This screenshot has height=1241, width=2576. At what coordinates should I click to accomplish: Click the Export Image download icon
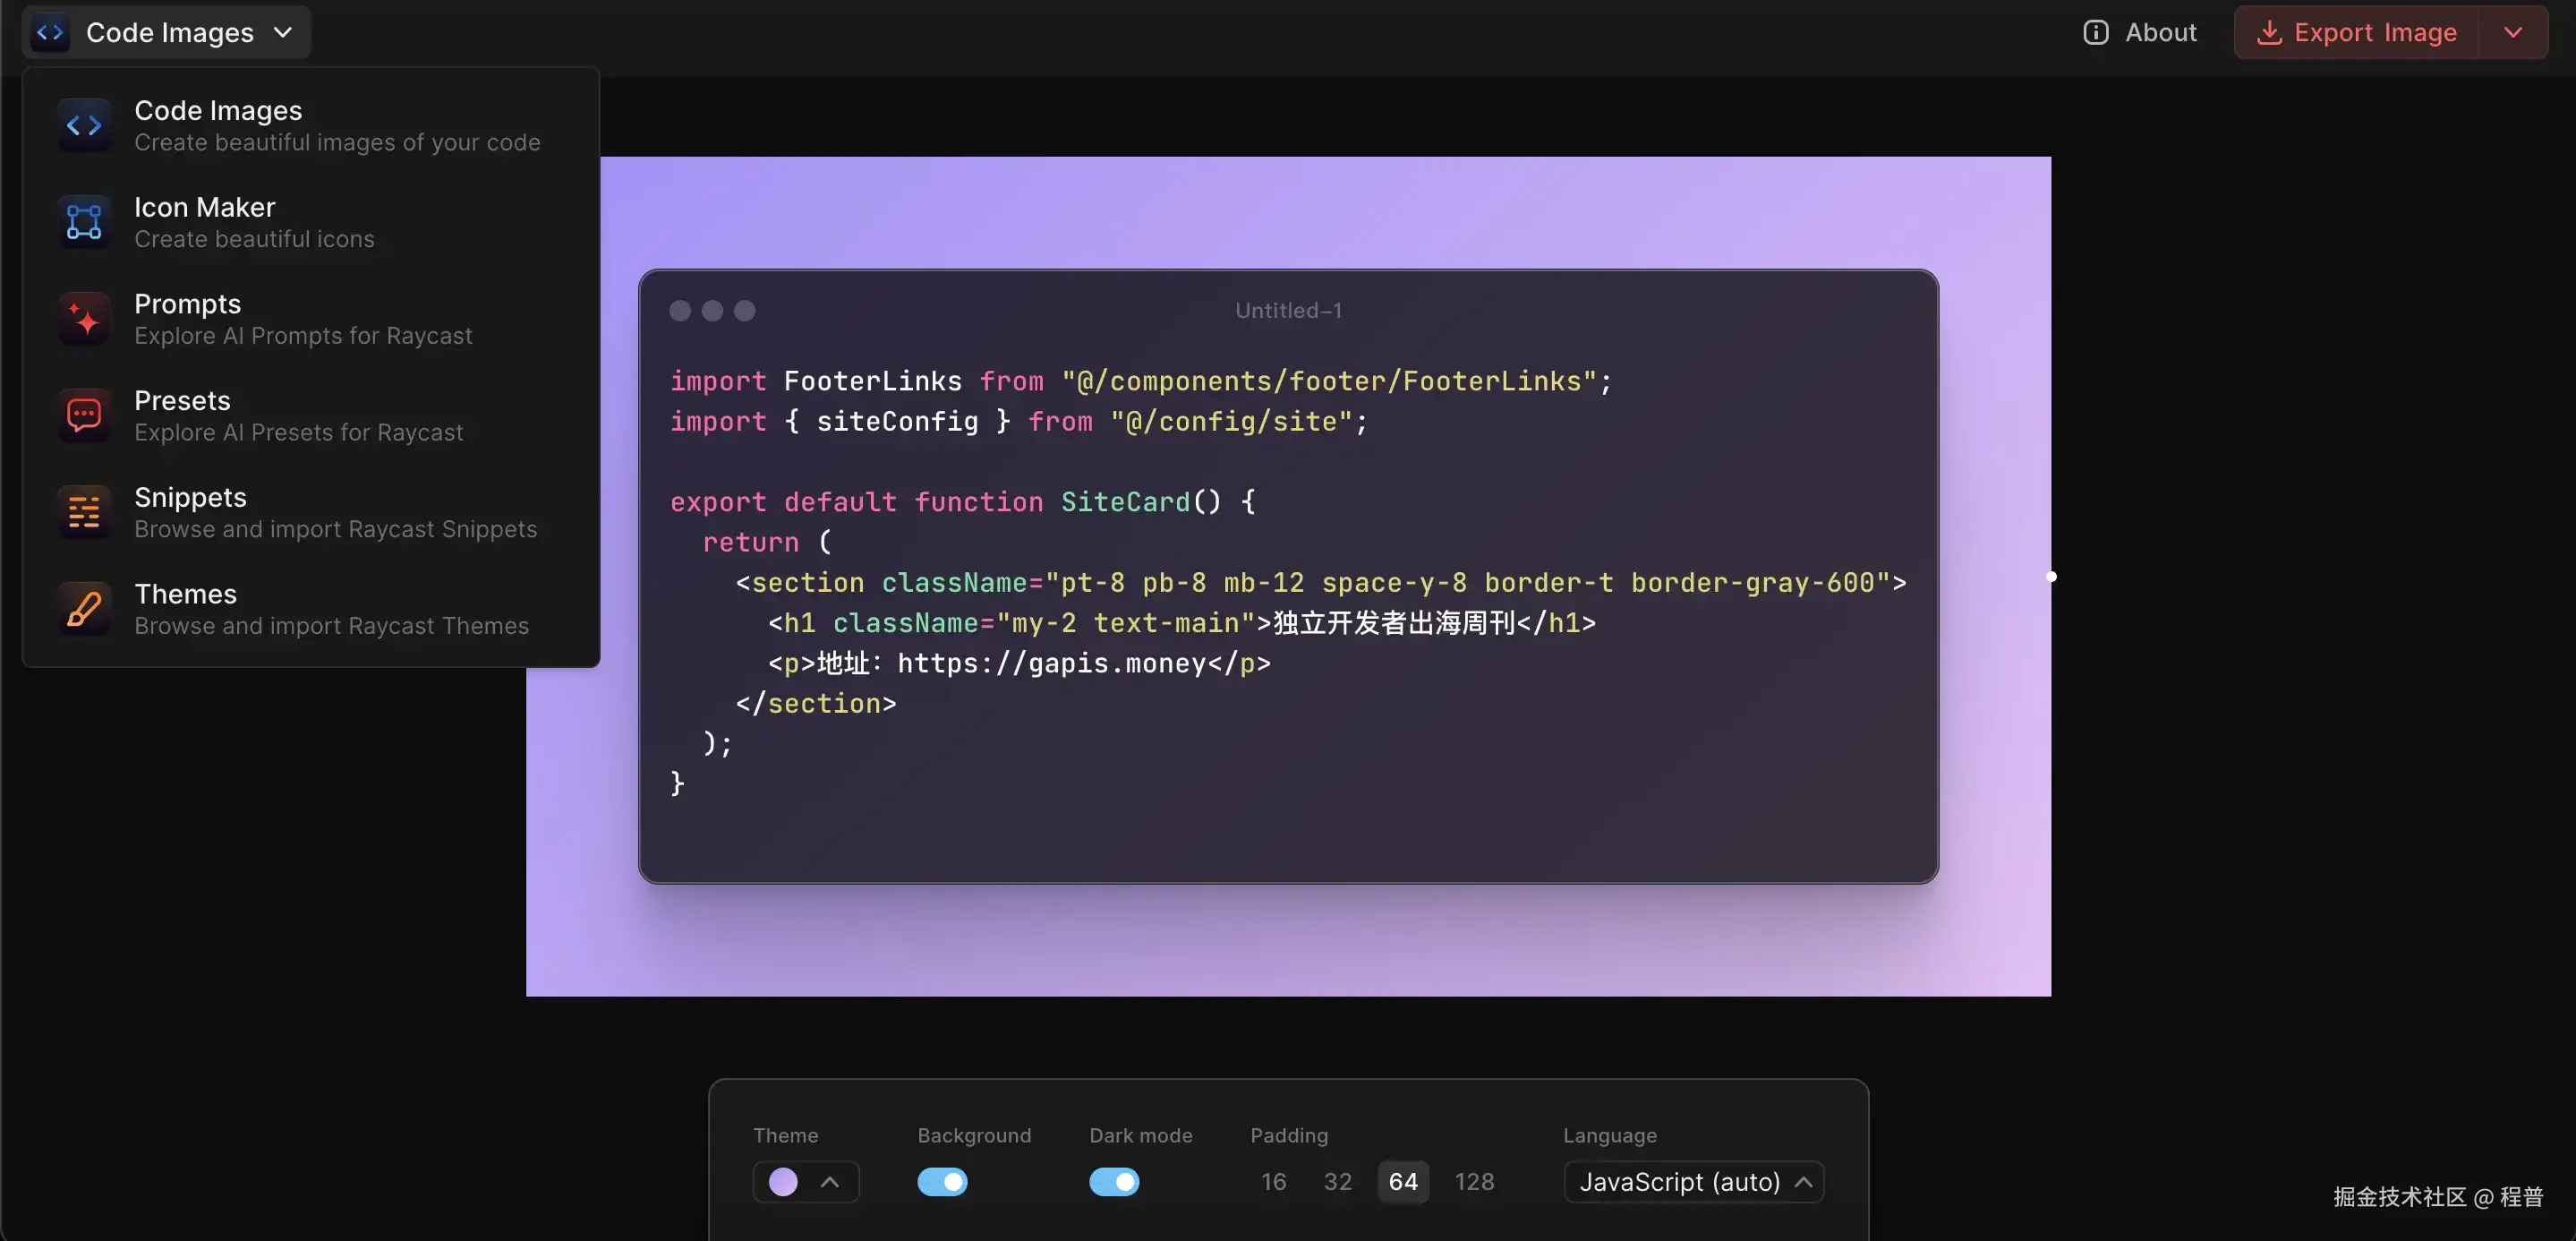point(2270,31)
